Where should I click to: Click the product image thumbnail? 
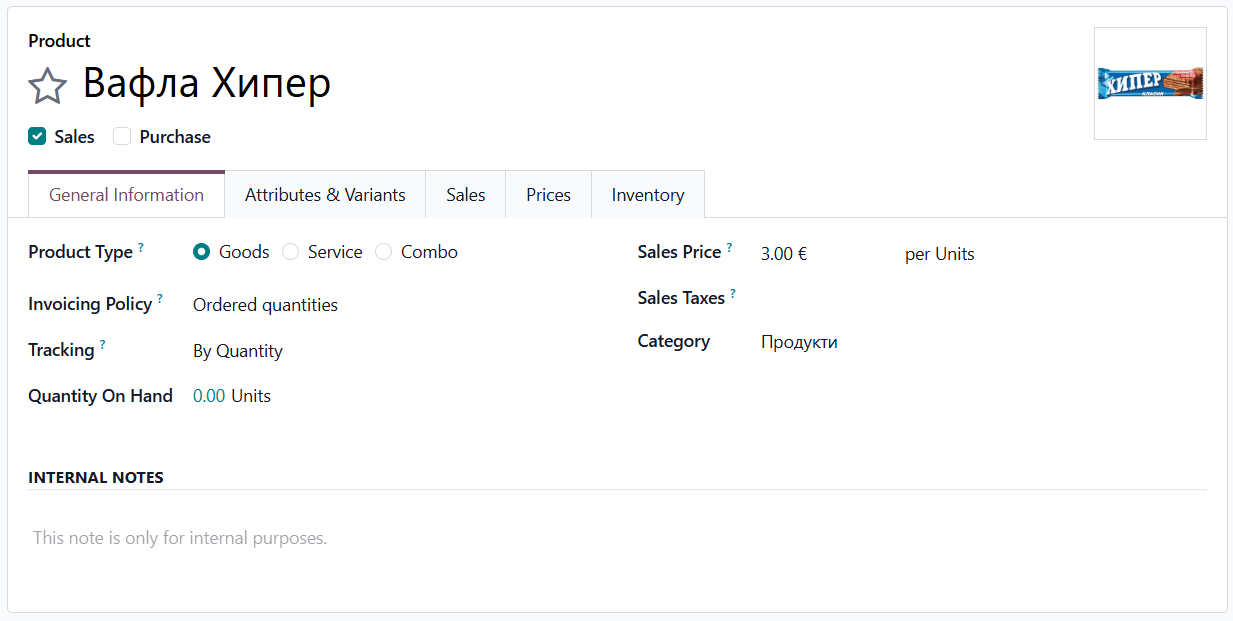point(1150,84)
